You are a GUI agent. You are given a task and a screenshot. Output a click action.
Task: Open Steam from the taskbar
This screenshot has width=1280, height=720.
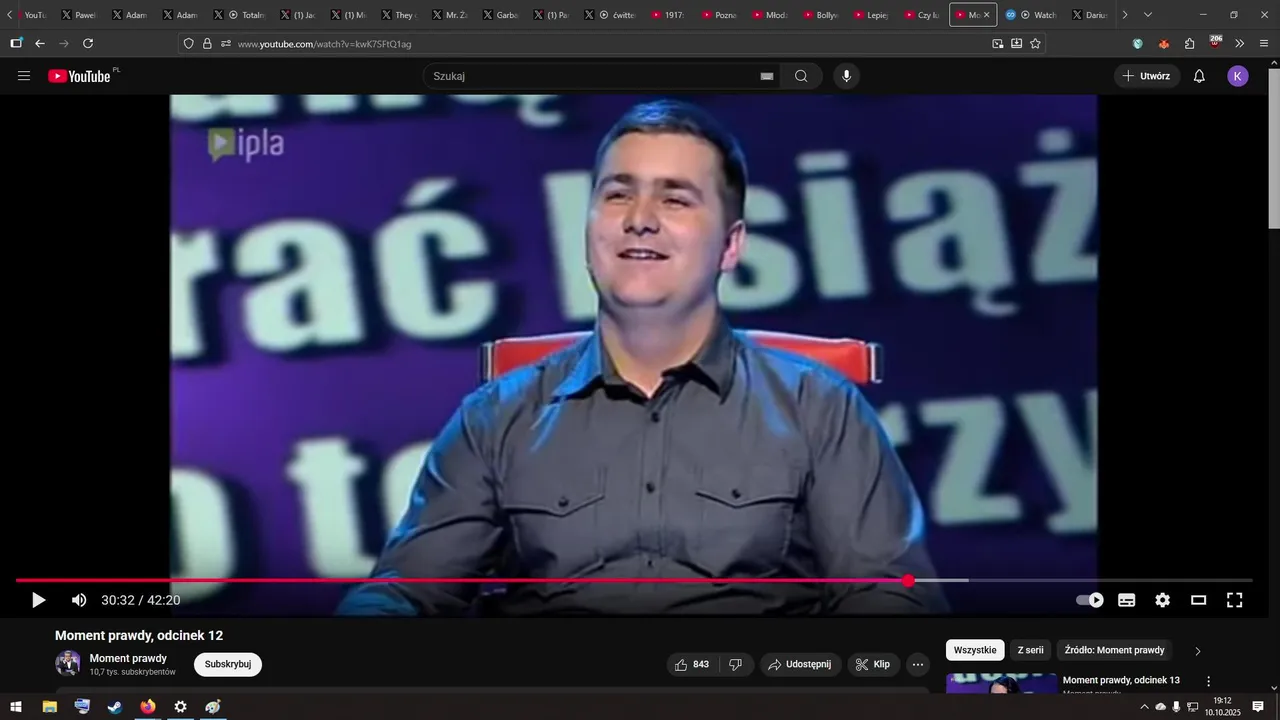click(115, 707)
